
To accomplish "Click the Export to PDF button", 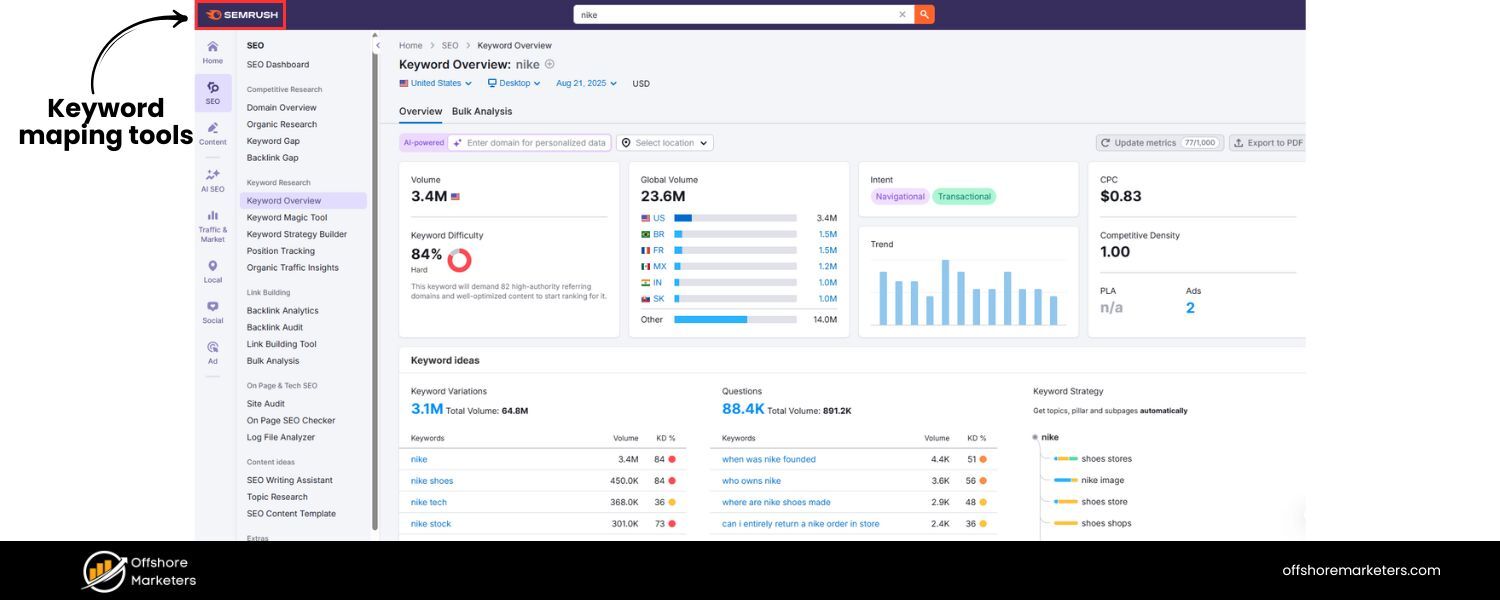I will [x=1266, y=142].
